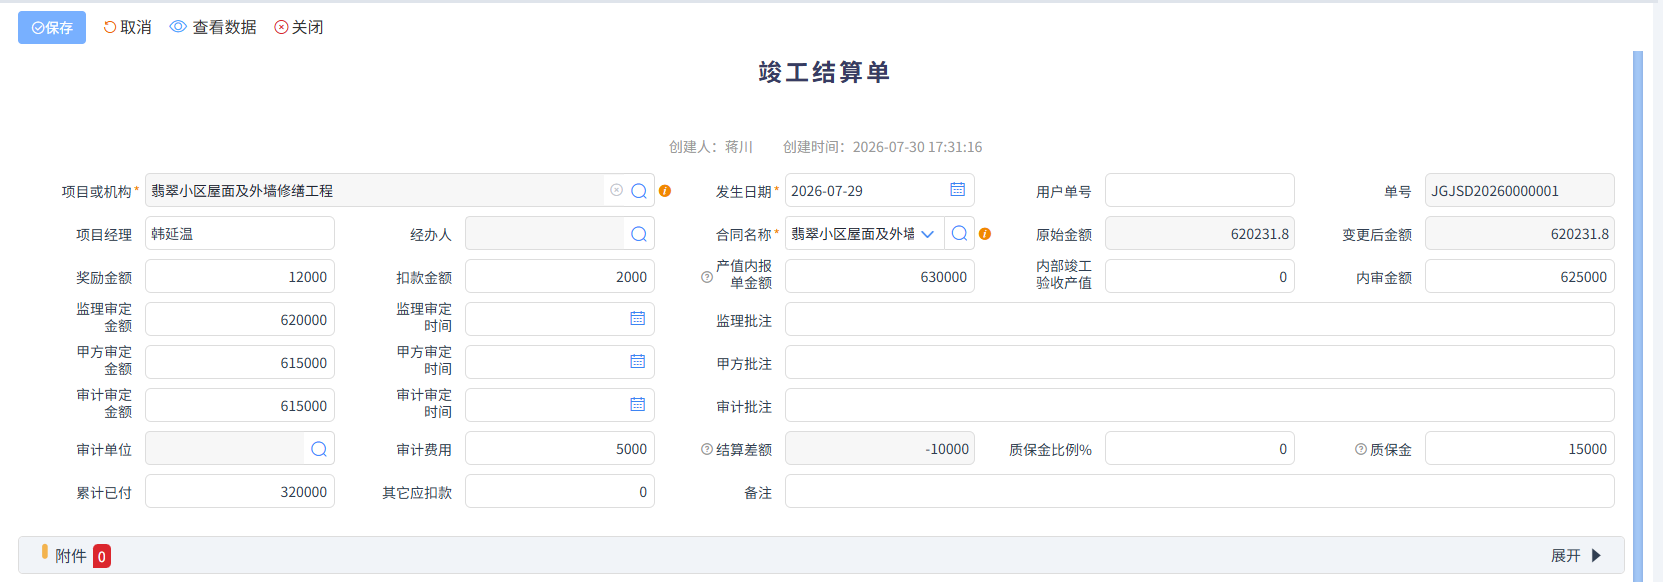The height and width of the screenshot is (582, 1663).
Task: Click the 创建人 蒋川 text
Action: click(711, 147)
